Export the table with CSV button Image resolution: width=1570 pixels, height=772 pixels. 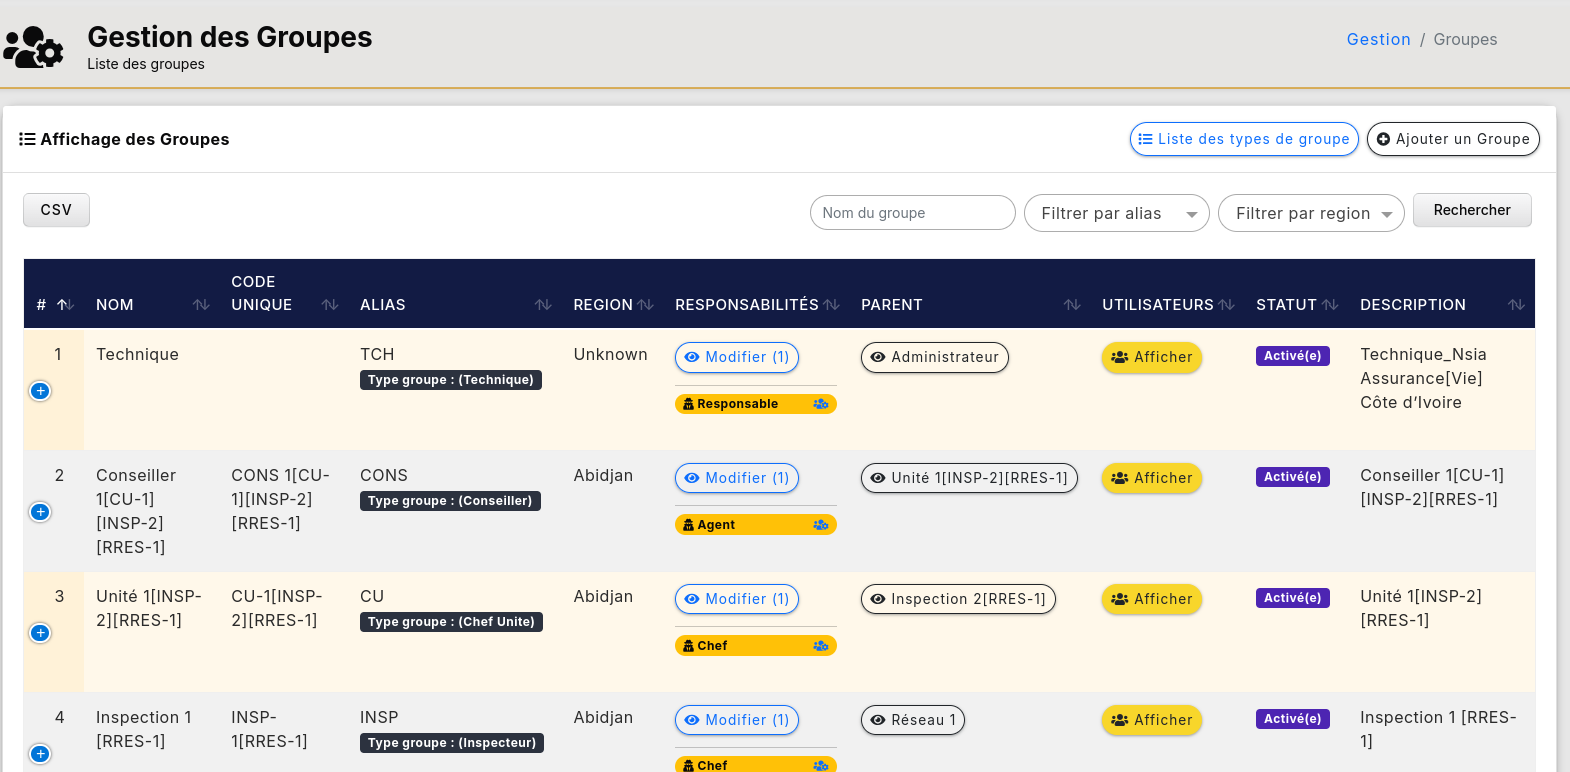[x=56, y=210]
